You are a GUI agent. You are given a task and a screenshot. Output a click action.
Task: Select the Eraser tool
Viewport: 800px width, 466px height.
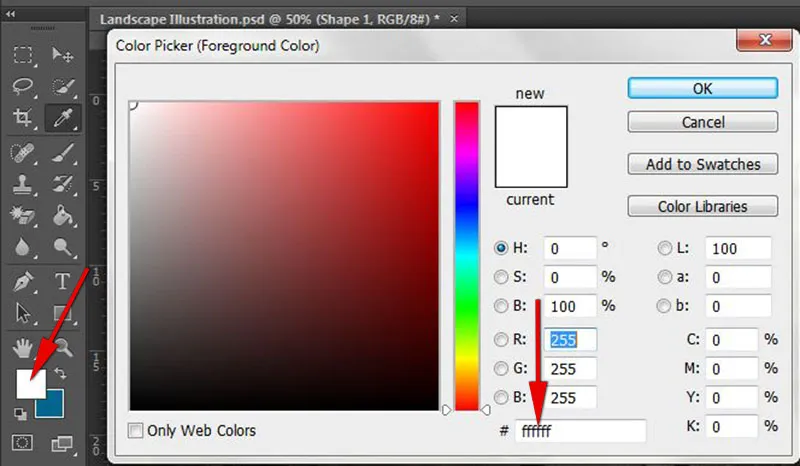tap(22, 215)
